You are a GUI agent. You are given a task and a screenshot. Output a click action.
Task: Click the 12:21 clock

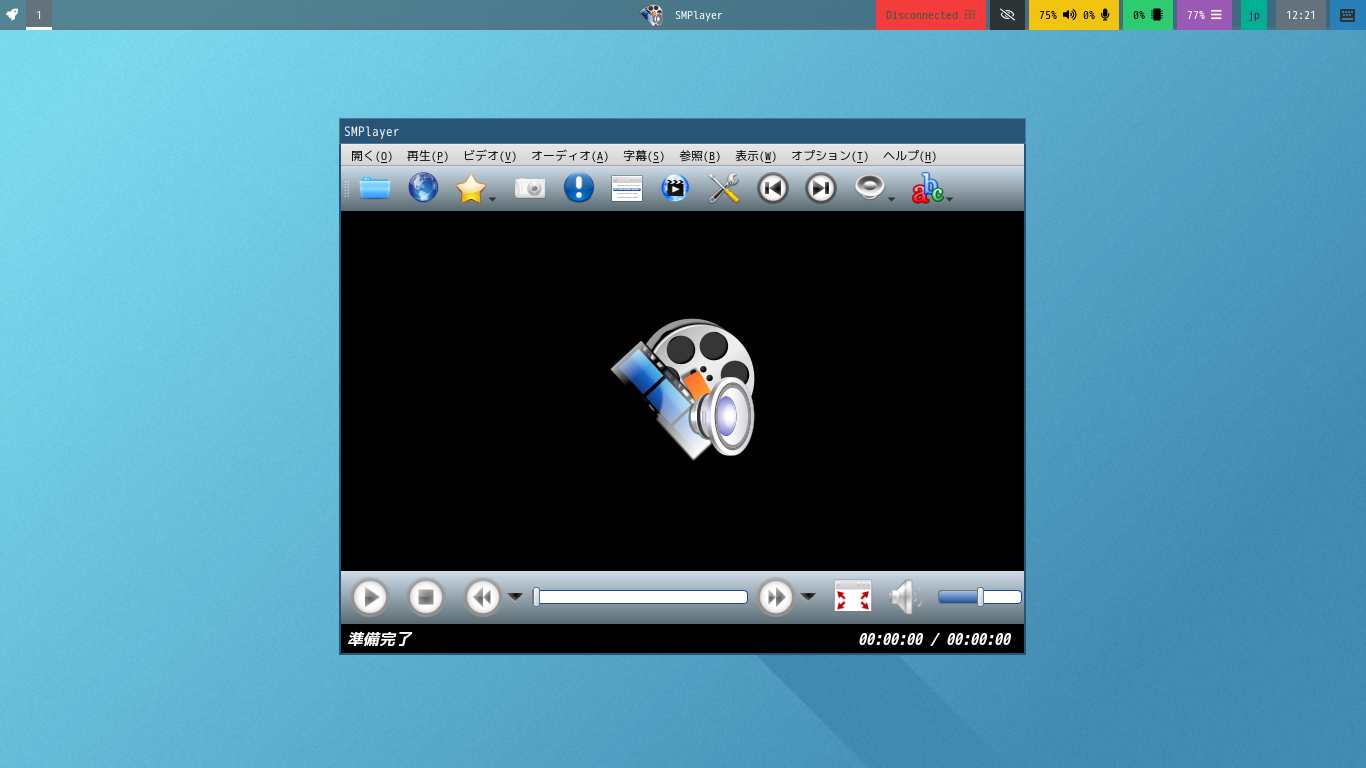click(1301, 15)
